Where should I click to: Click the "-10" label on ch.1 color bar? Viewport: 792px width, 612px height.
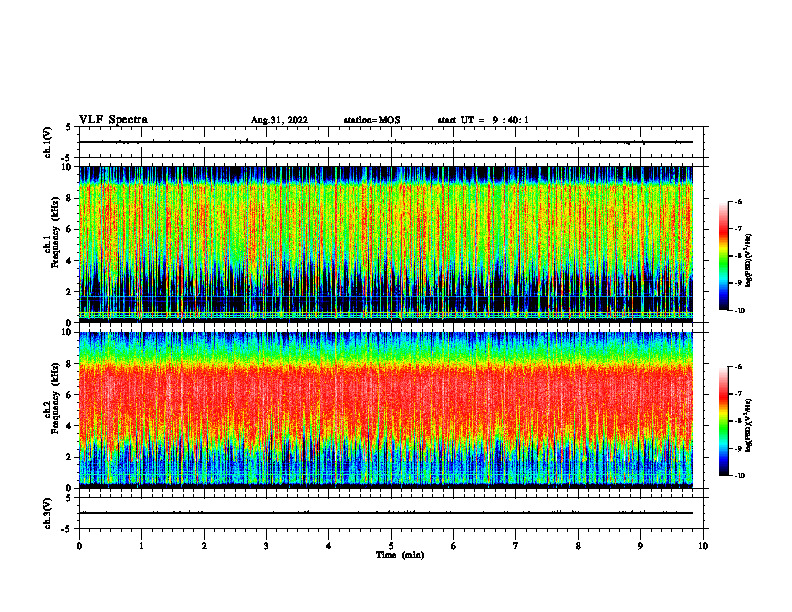(739, 311)
